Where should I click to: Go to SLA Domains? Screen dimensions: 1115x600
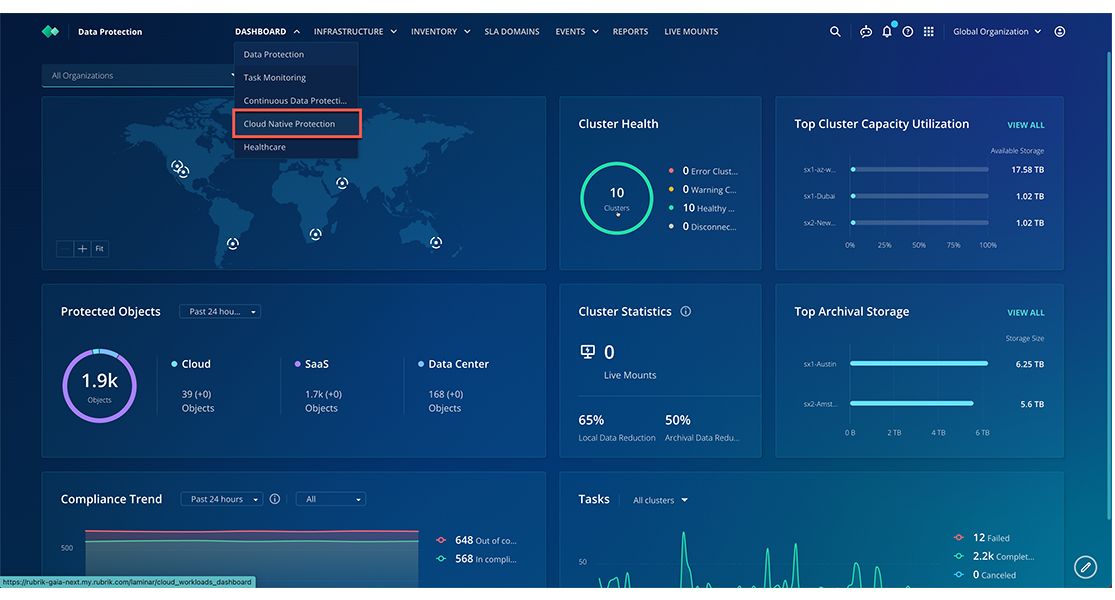(511, 31)
